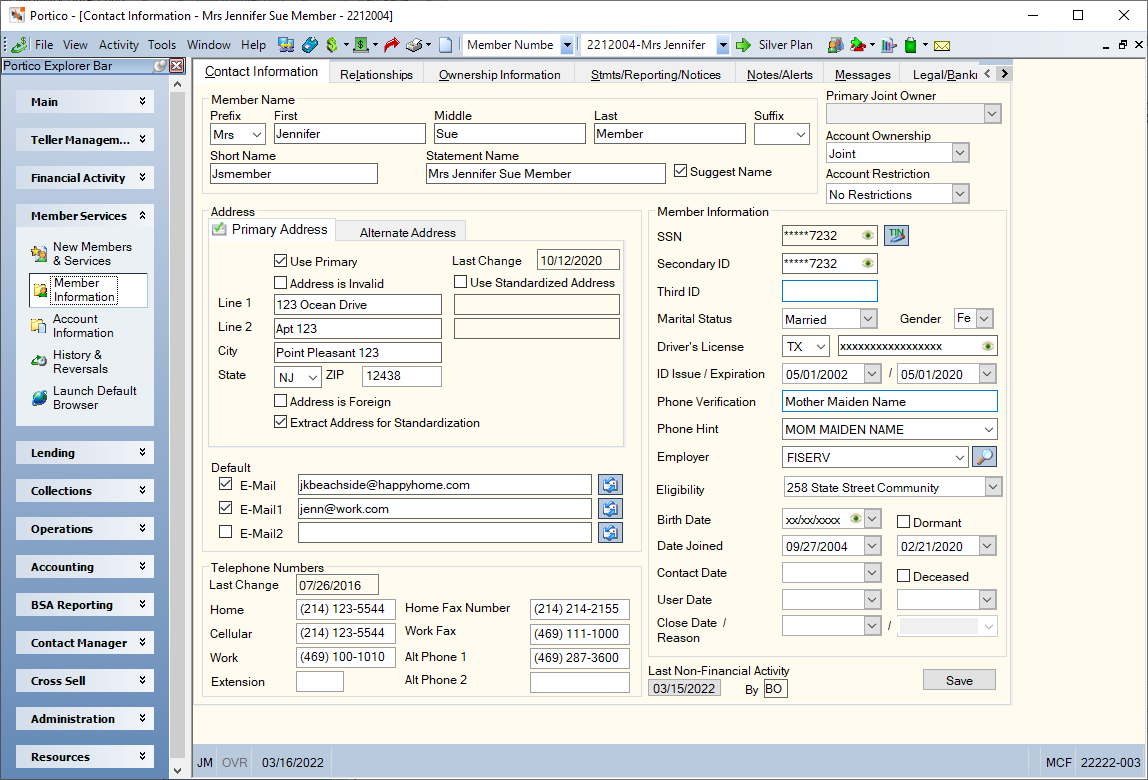Open the Account Ownership dropdown
This screenshot has height=780, width=1148.
click(x=961, y=153)
